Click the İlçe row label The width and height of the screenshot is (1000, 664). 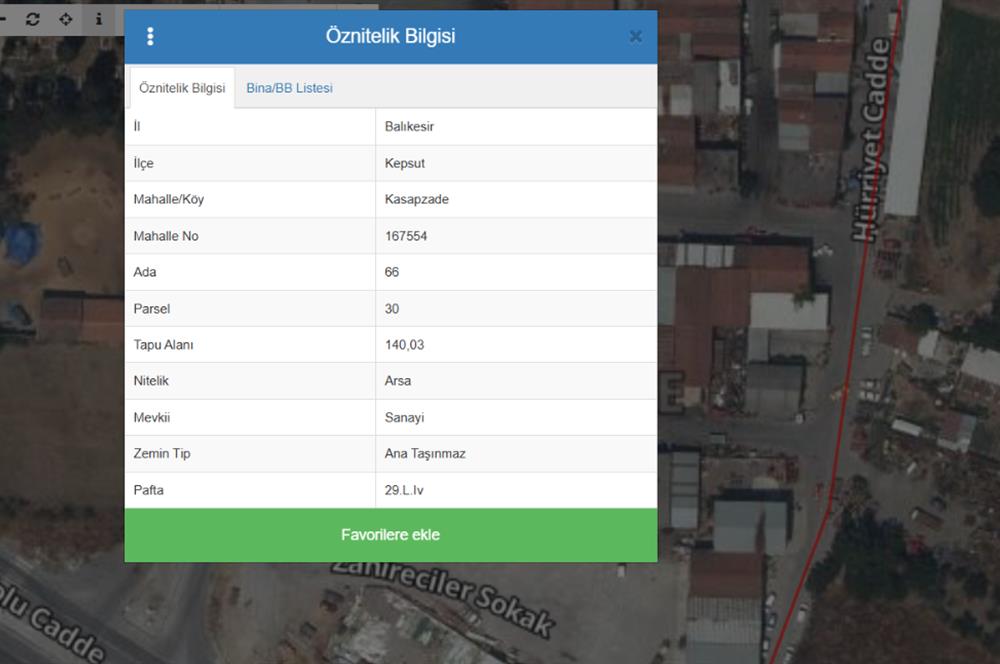tap(143, 163)
